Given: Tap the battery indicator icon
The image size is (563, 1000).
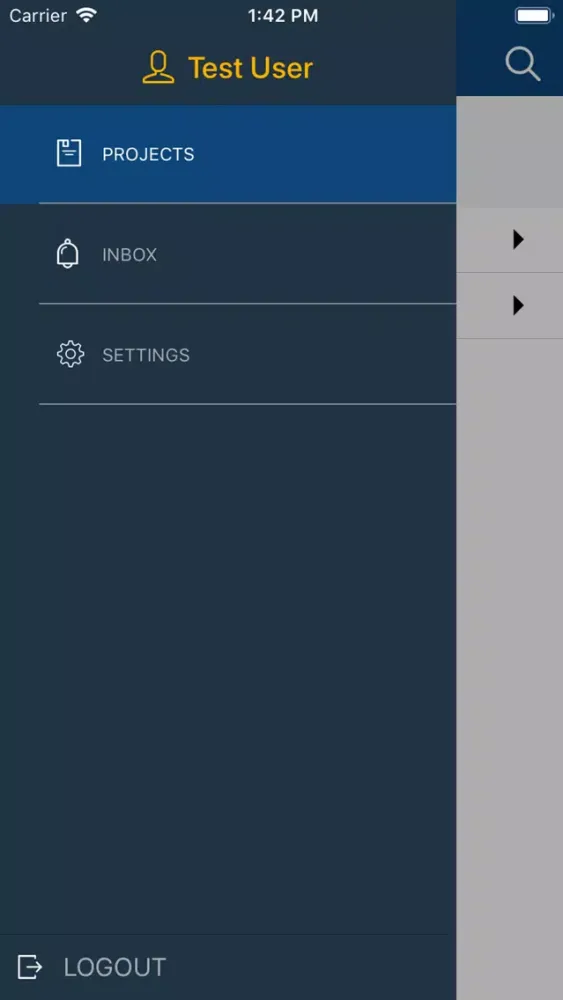Looking at the screenshot, I should 534,15.
